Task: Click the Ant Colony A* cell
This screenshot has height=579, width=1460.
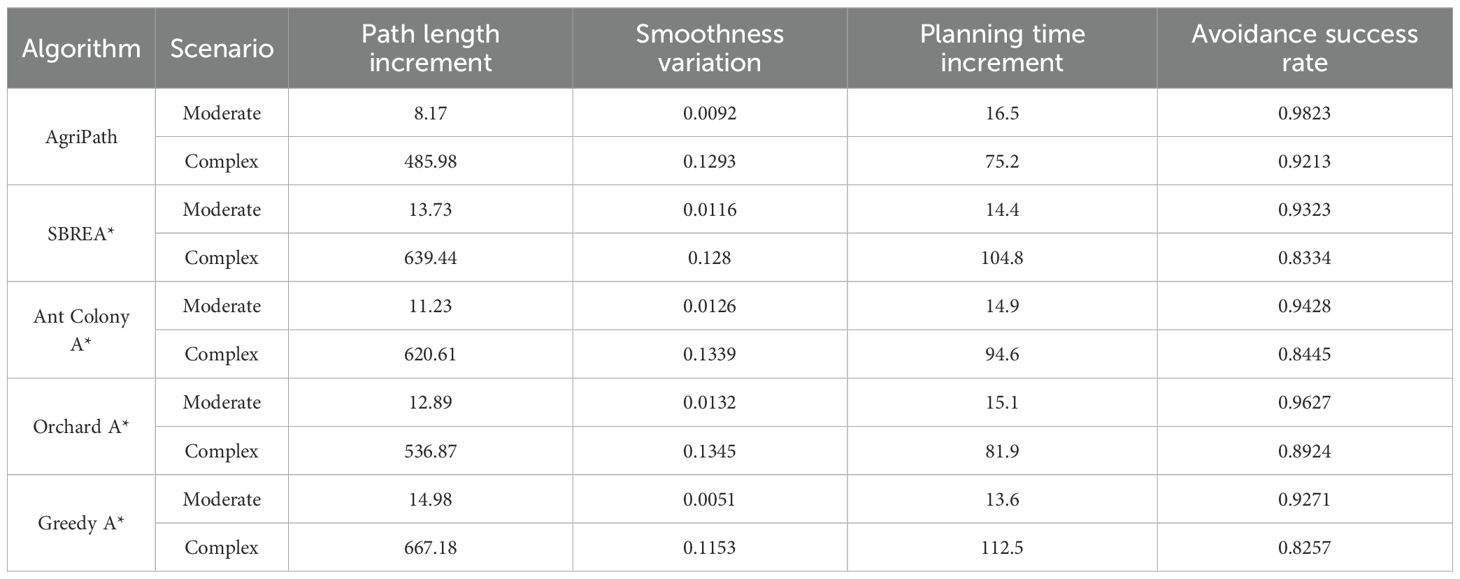Action: point(81,330)
